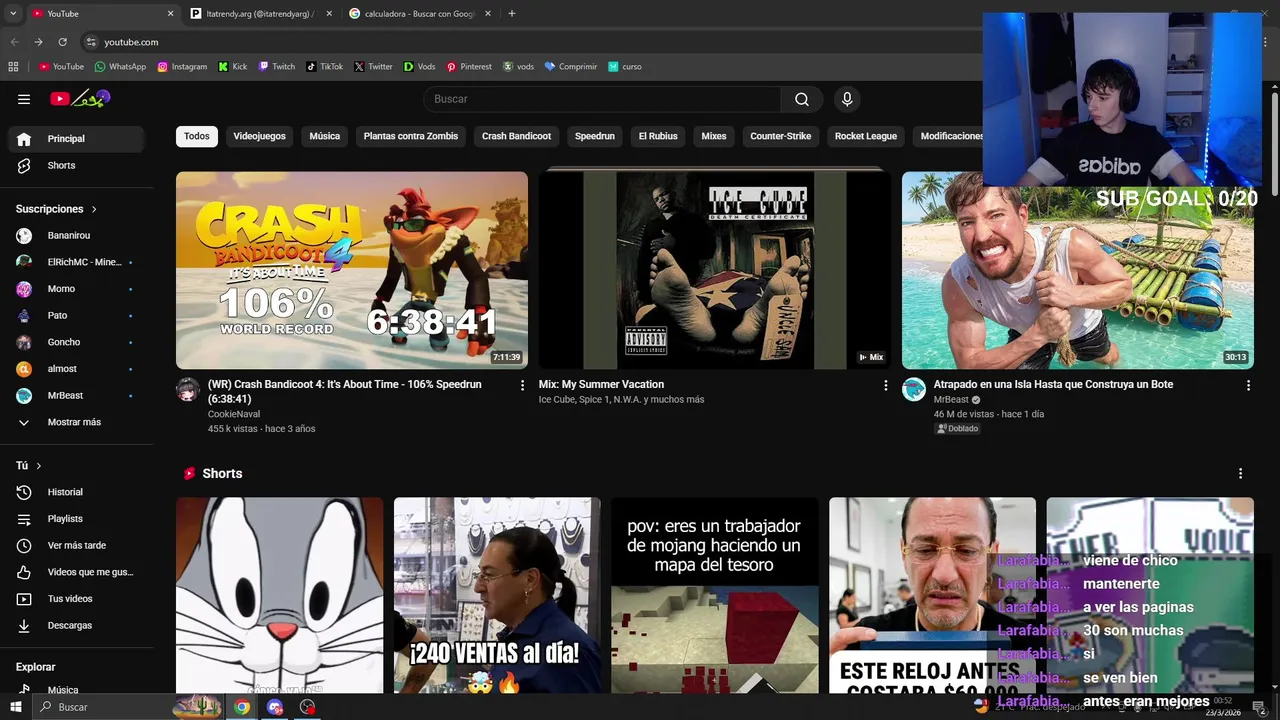
Task: Open Playlists in the sidebar
Action: [x=77, y=519]
